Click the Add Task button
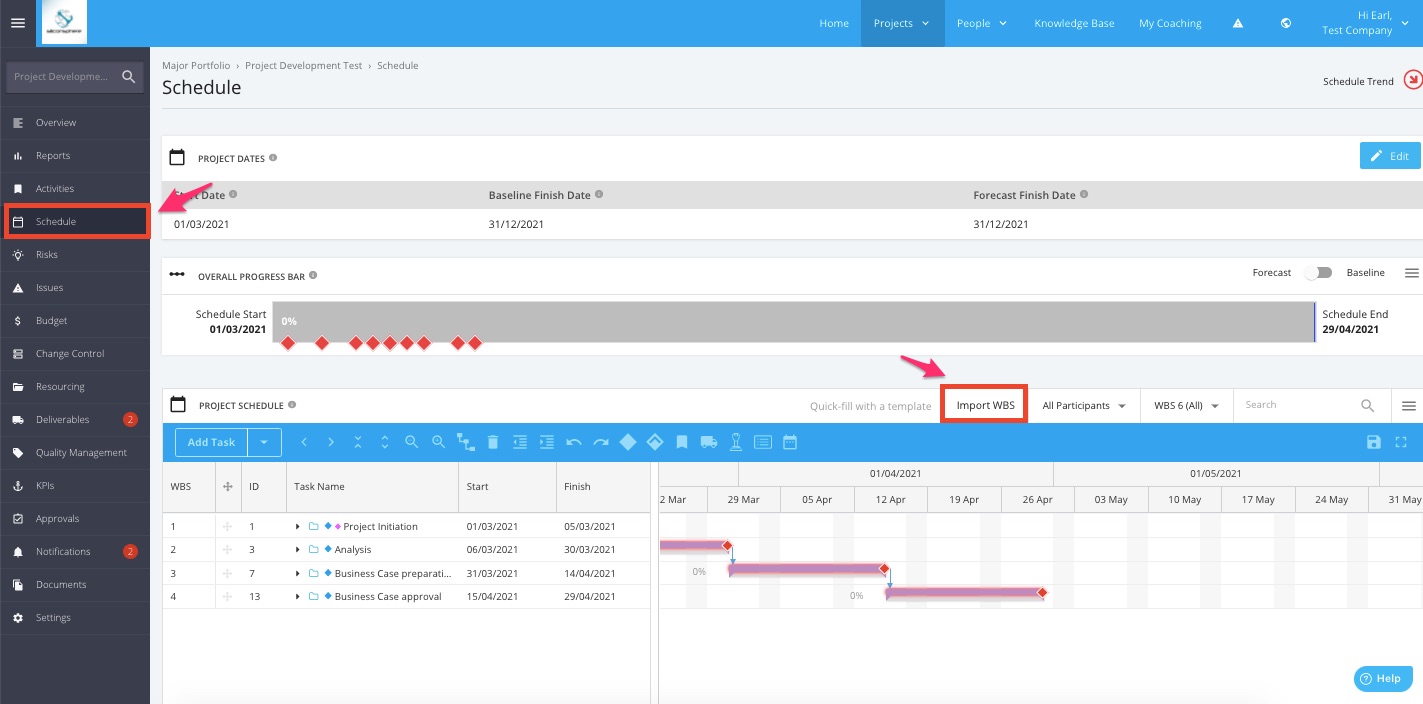 click(212, 442)
